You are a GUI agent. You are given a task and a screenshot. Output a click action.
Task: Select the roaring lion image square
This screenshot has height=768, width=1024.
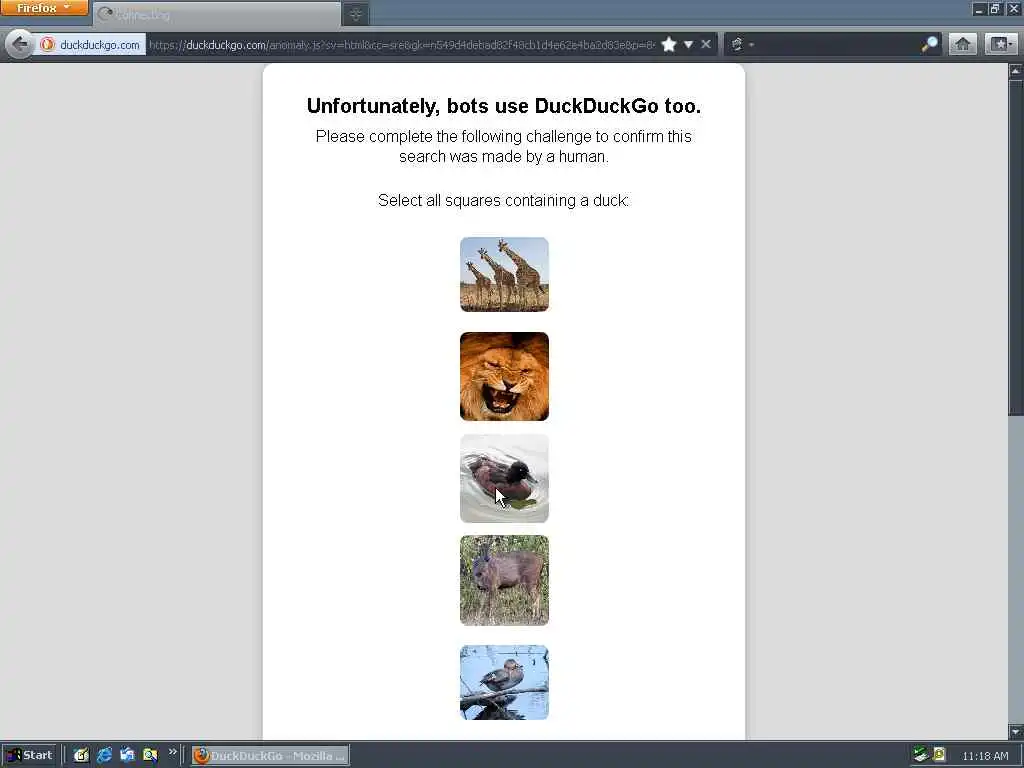504,376
